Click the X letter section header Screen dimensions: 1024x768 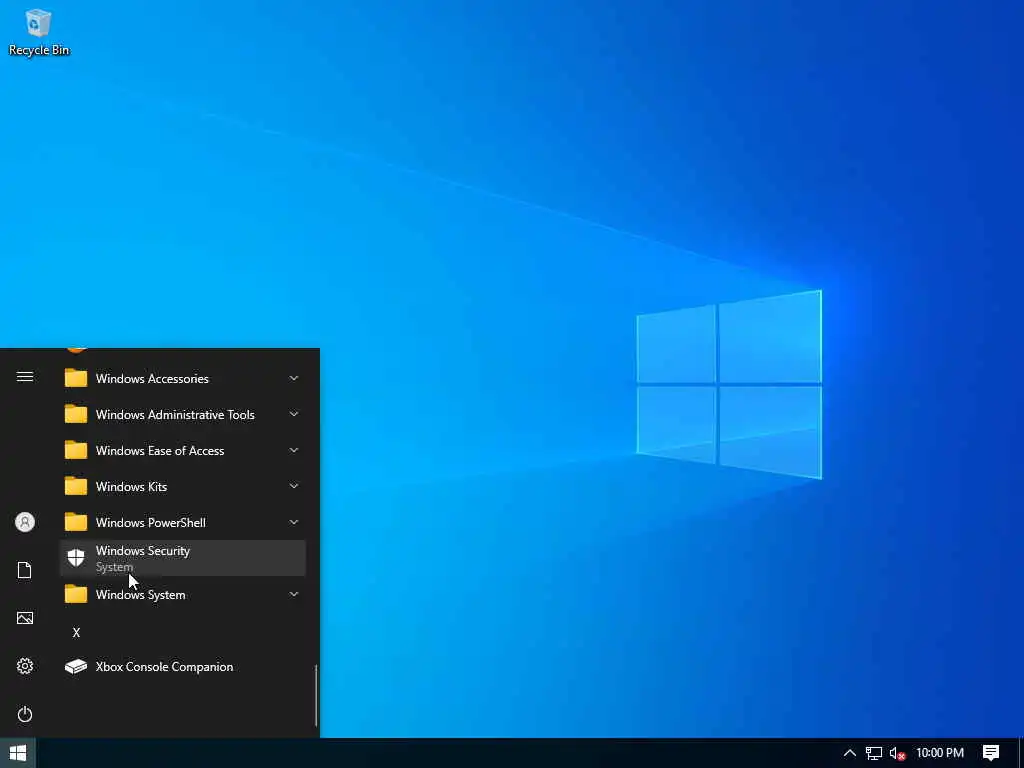(x=76, y=632)
